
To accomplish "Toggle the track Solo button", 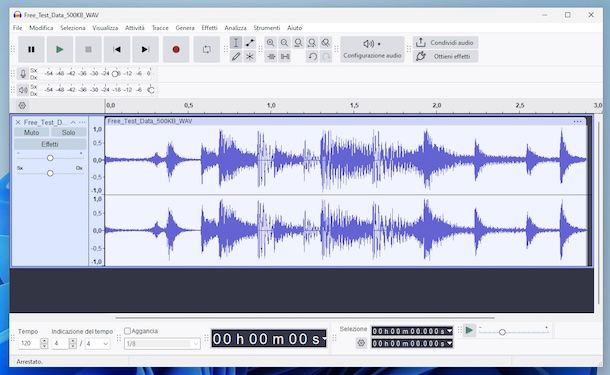I will (x=68, y=133).
